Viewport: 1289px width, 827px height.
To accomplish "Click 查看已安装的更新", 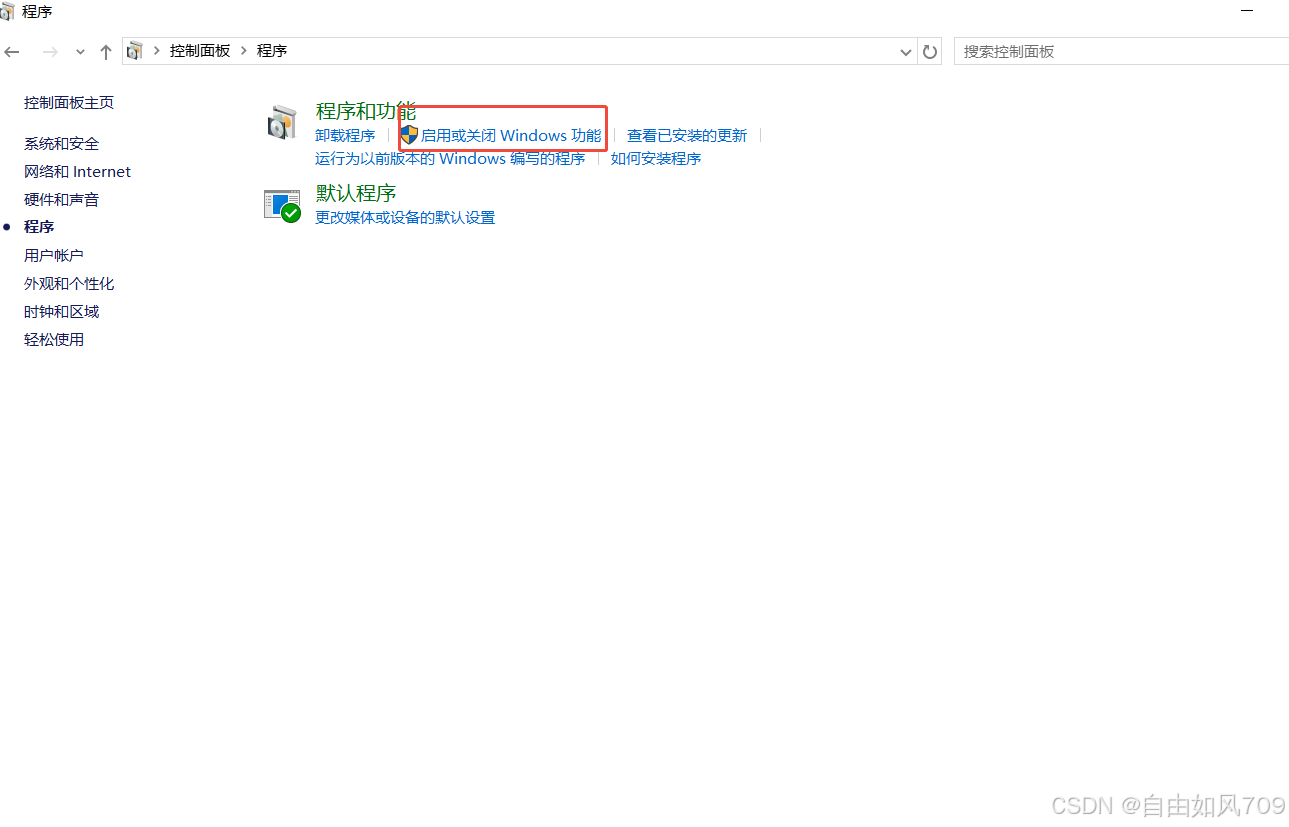I will 687,135.
